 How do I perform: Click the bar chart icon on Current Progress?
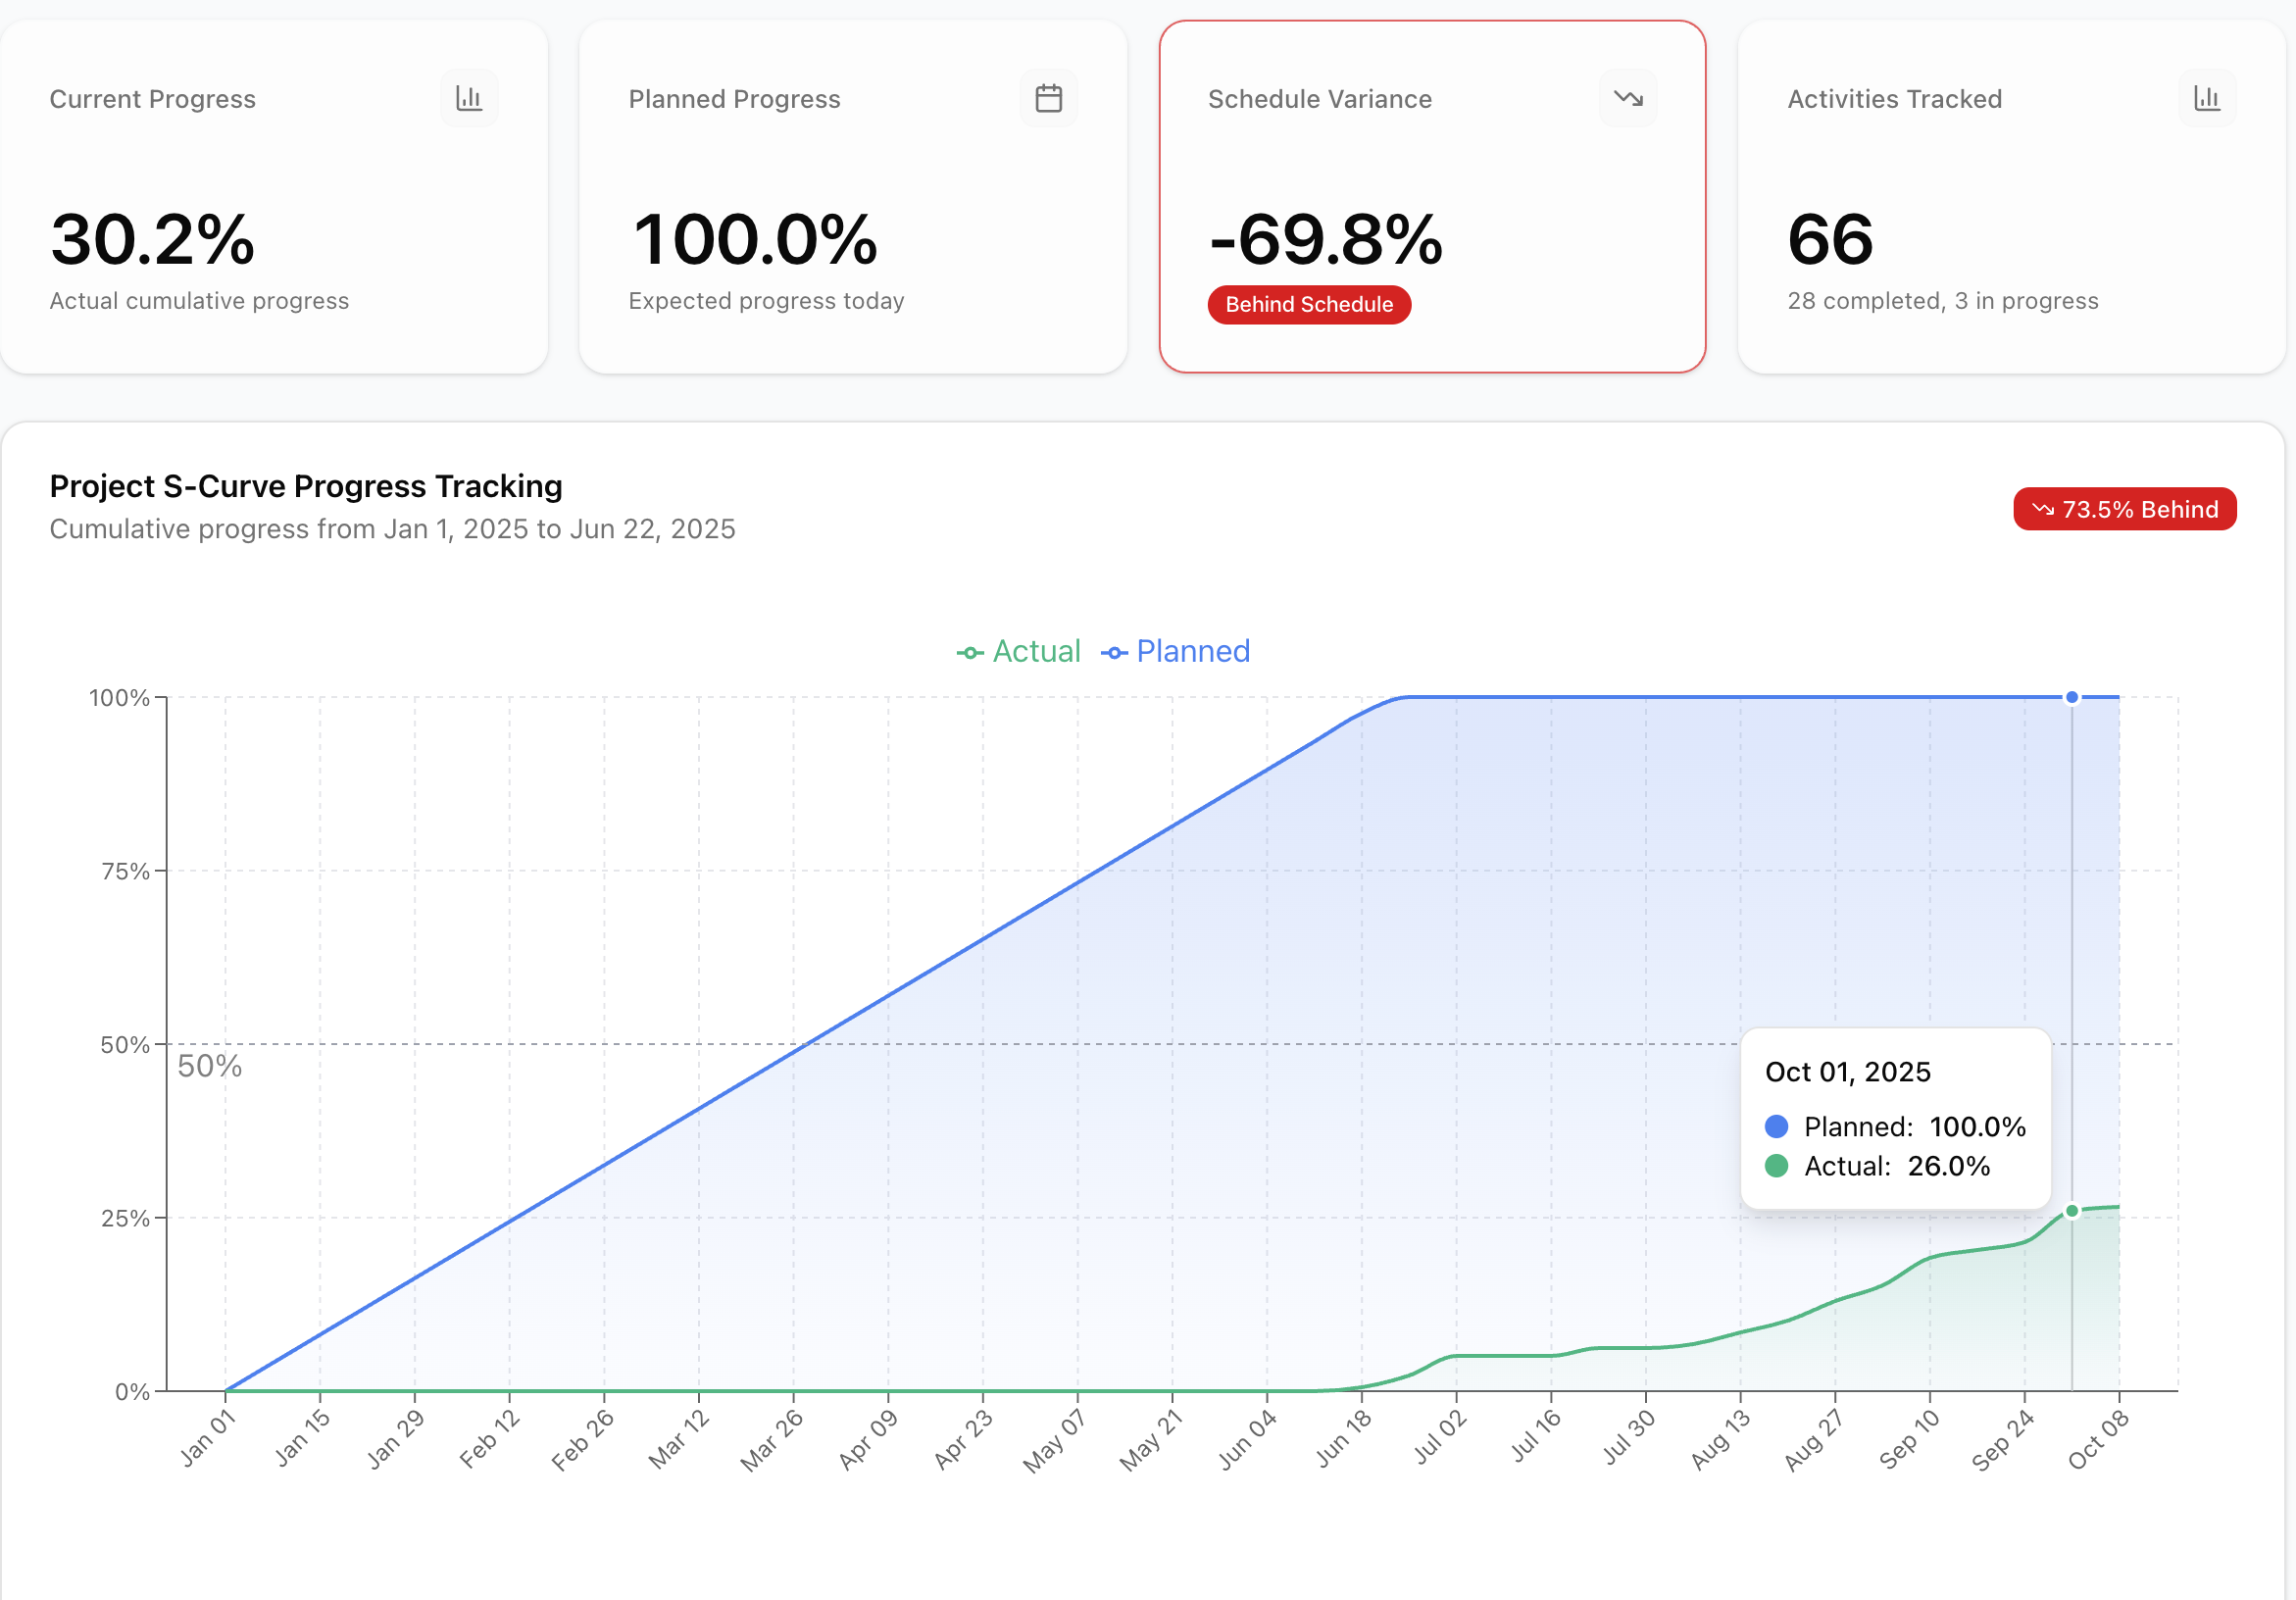[469, 98]
